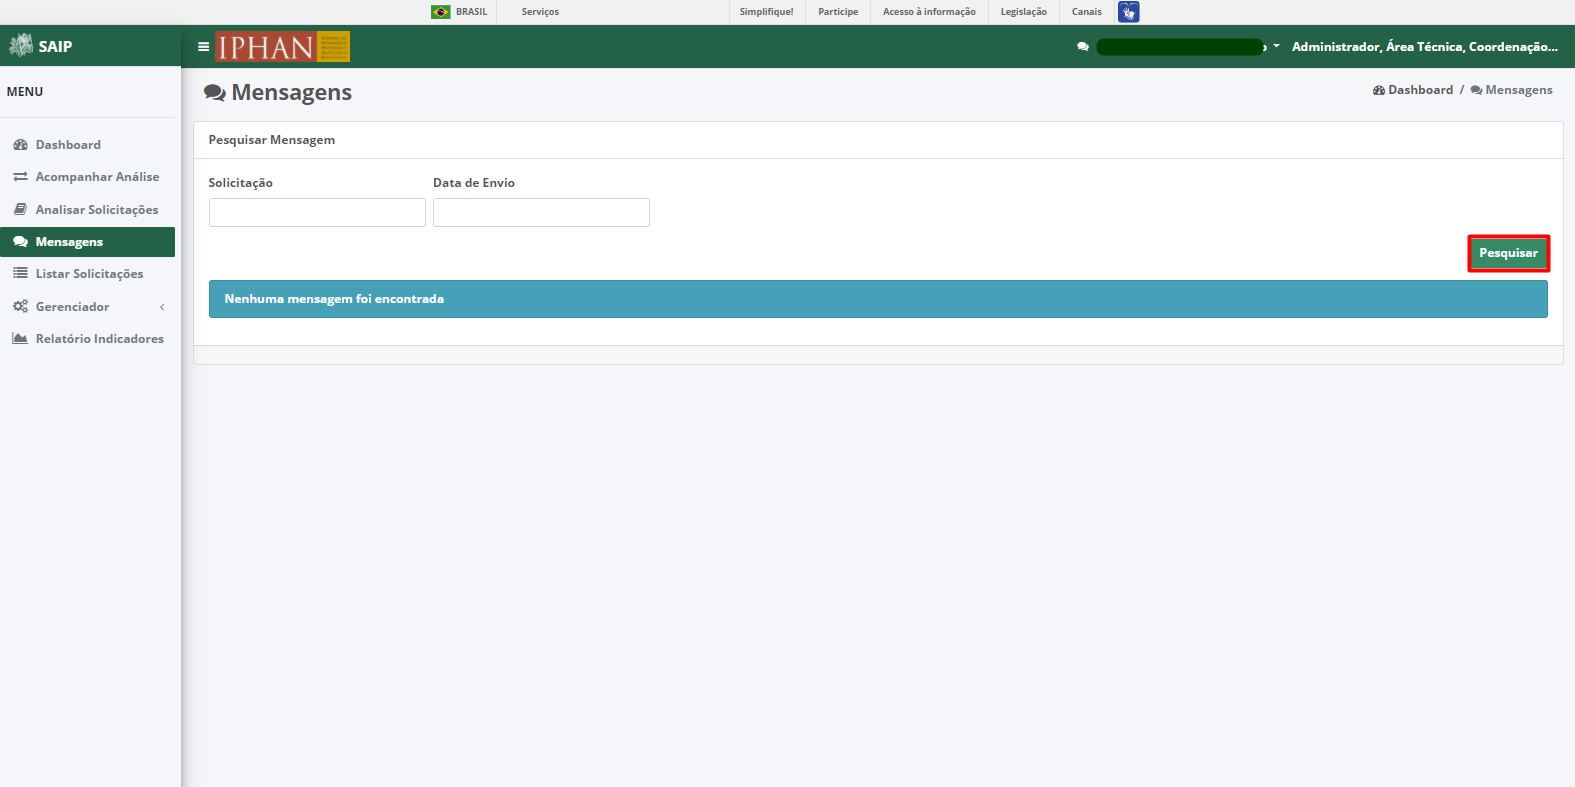Viewport: 1575px width, 787px height.
Task: Select Mensagens in the sidebar
Action: 88,242
